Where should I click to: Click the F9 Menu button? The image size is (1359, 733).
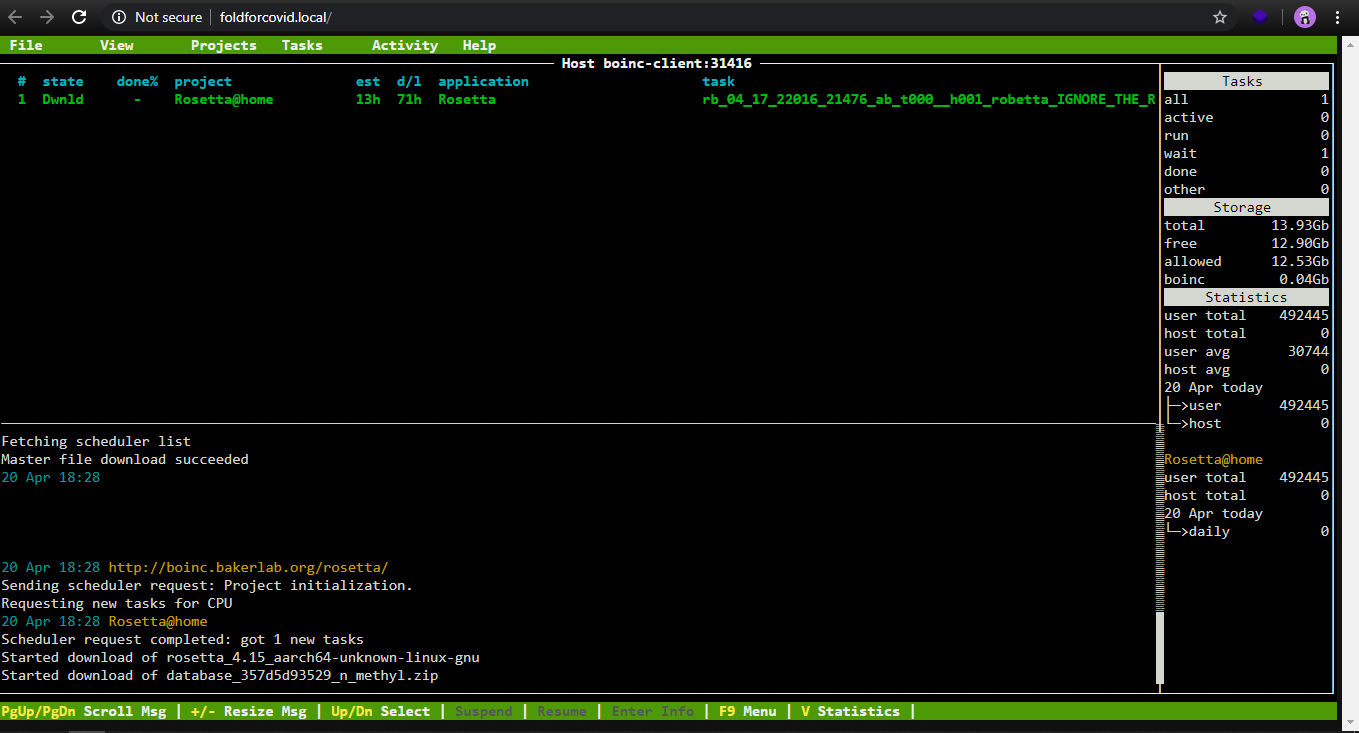point(747,711)
